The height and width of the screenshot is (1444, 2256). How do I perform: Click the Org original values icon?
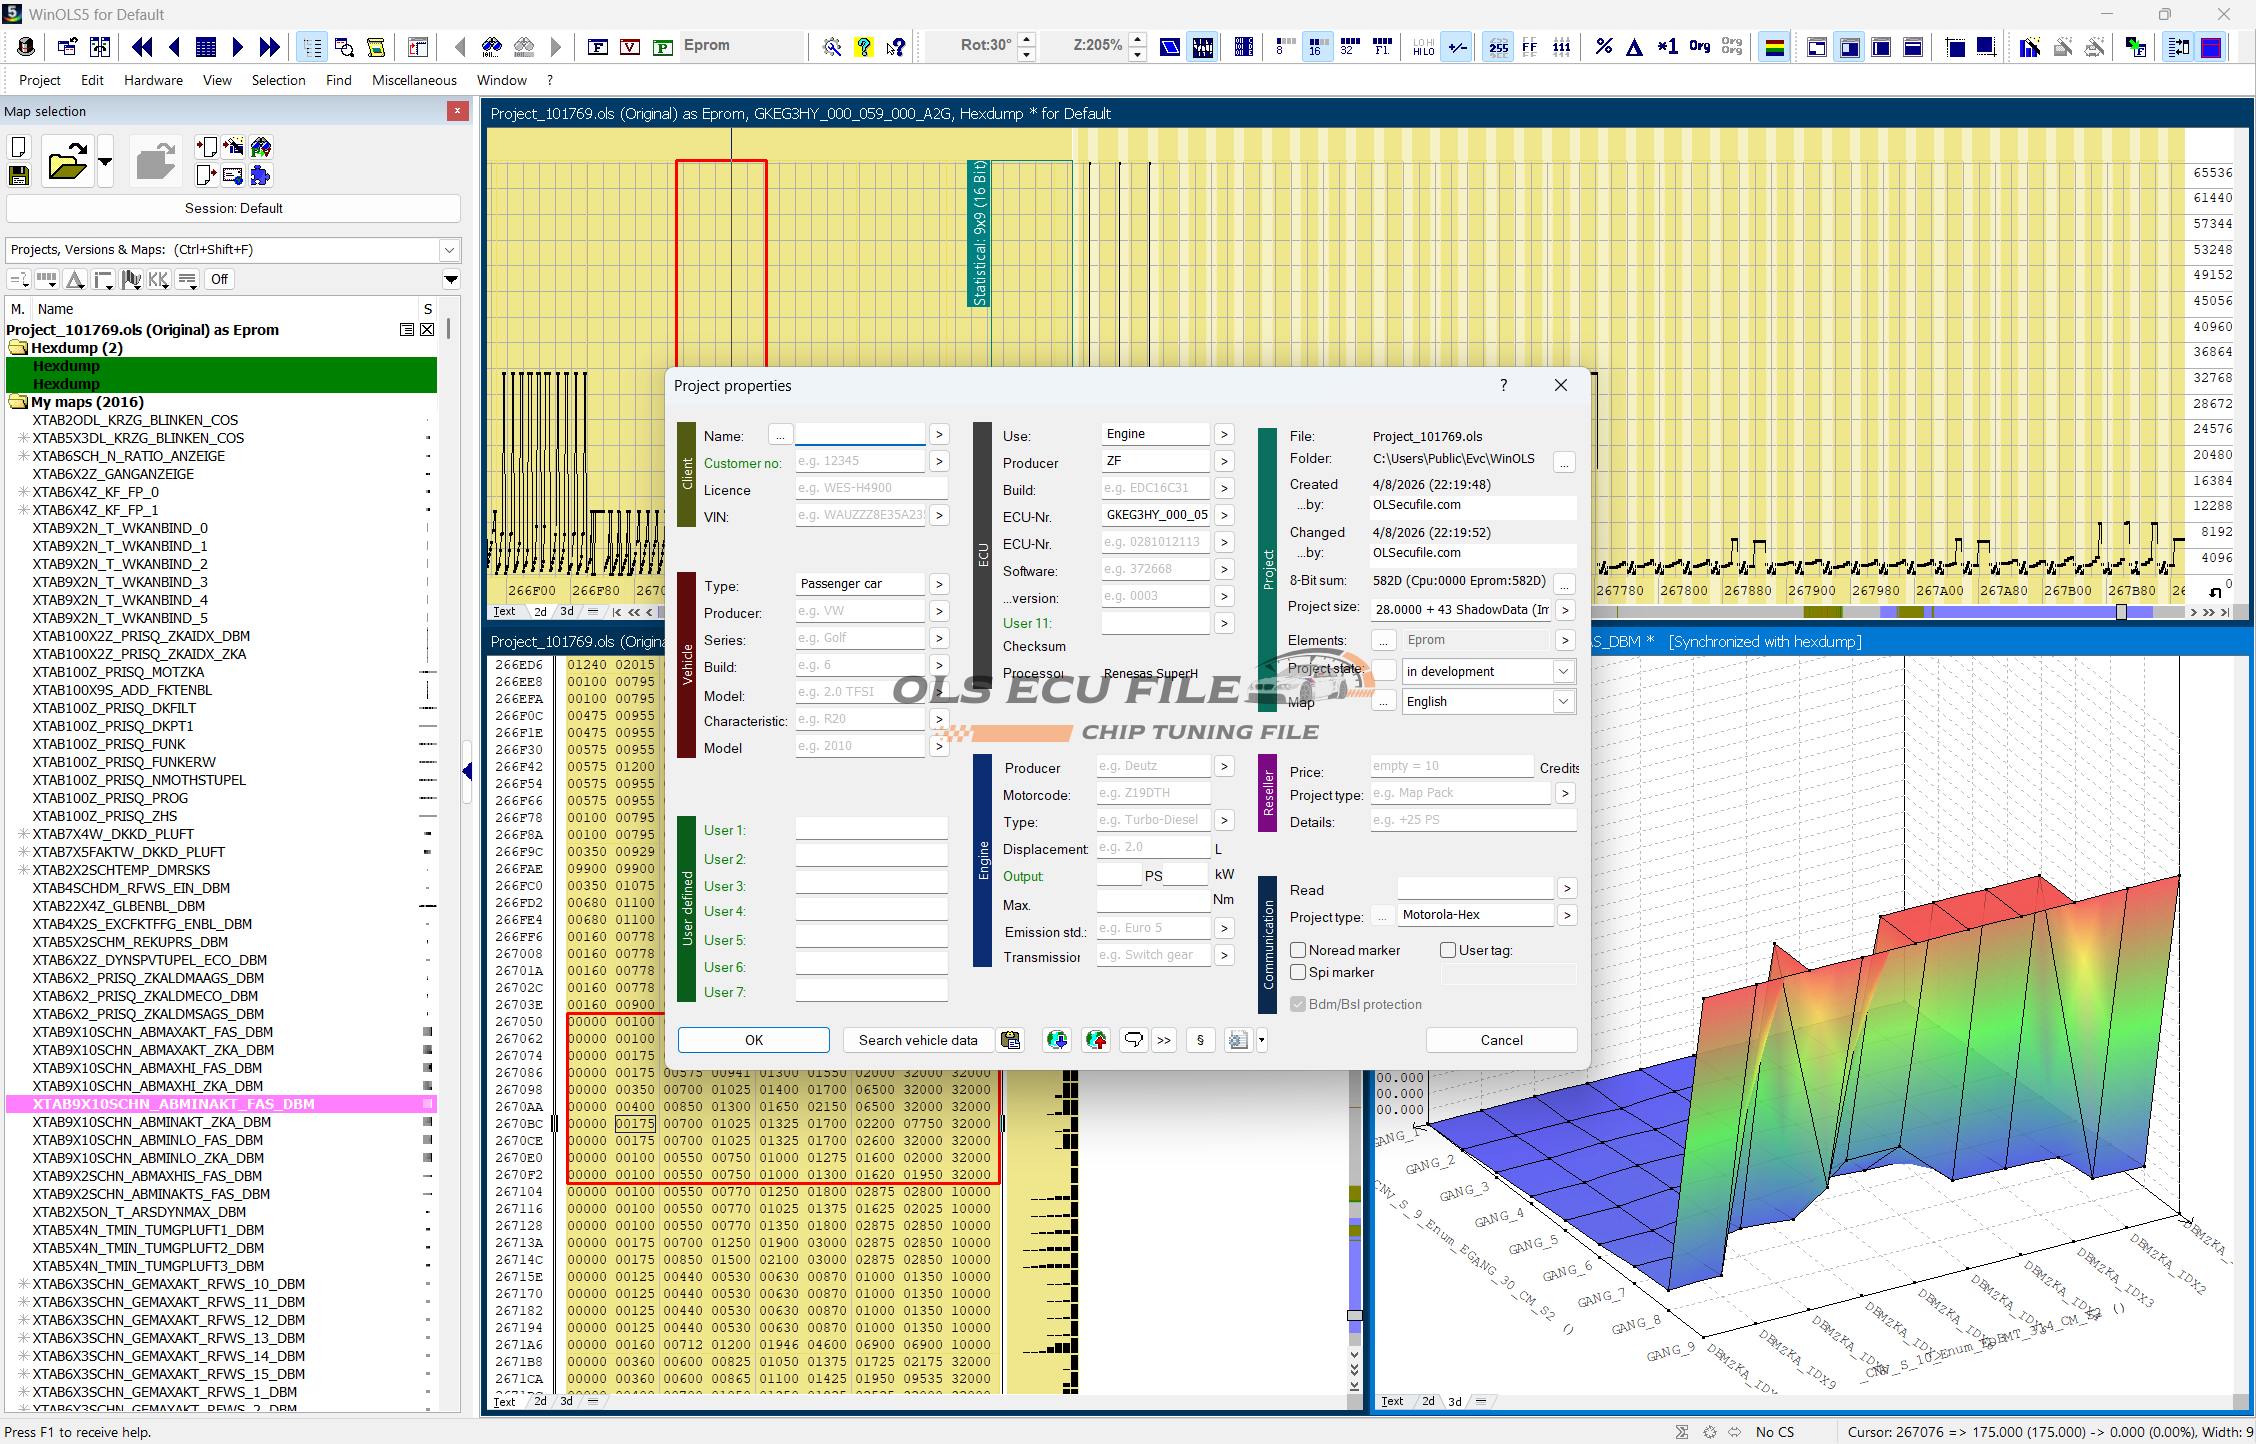tap(1699, 47)
